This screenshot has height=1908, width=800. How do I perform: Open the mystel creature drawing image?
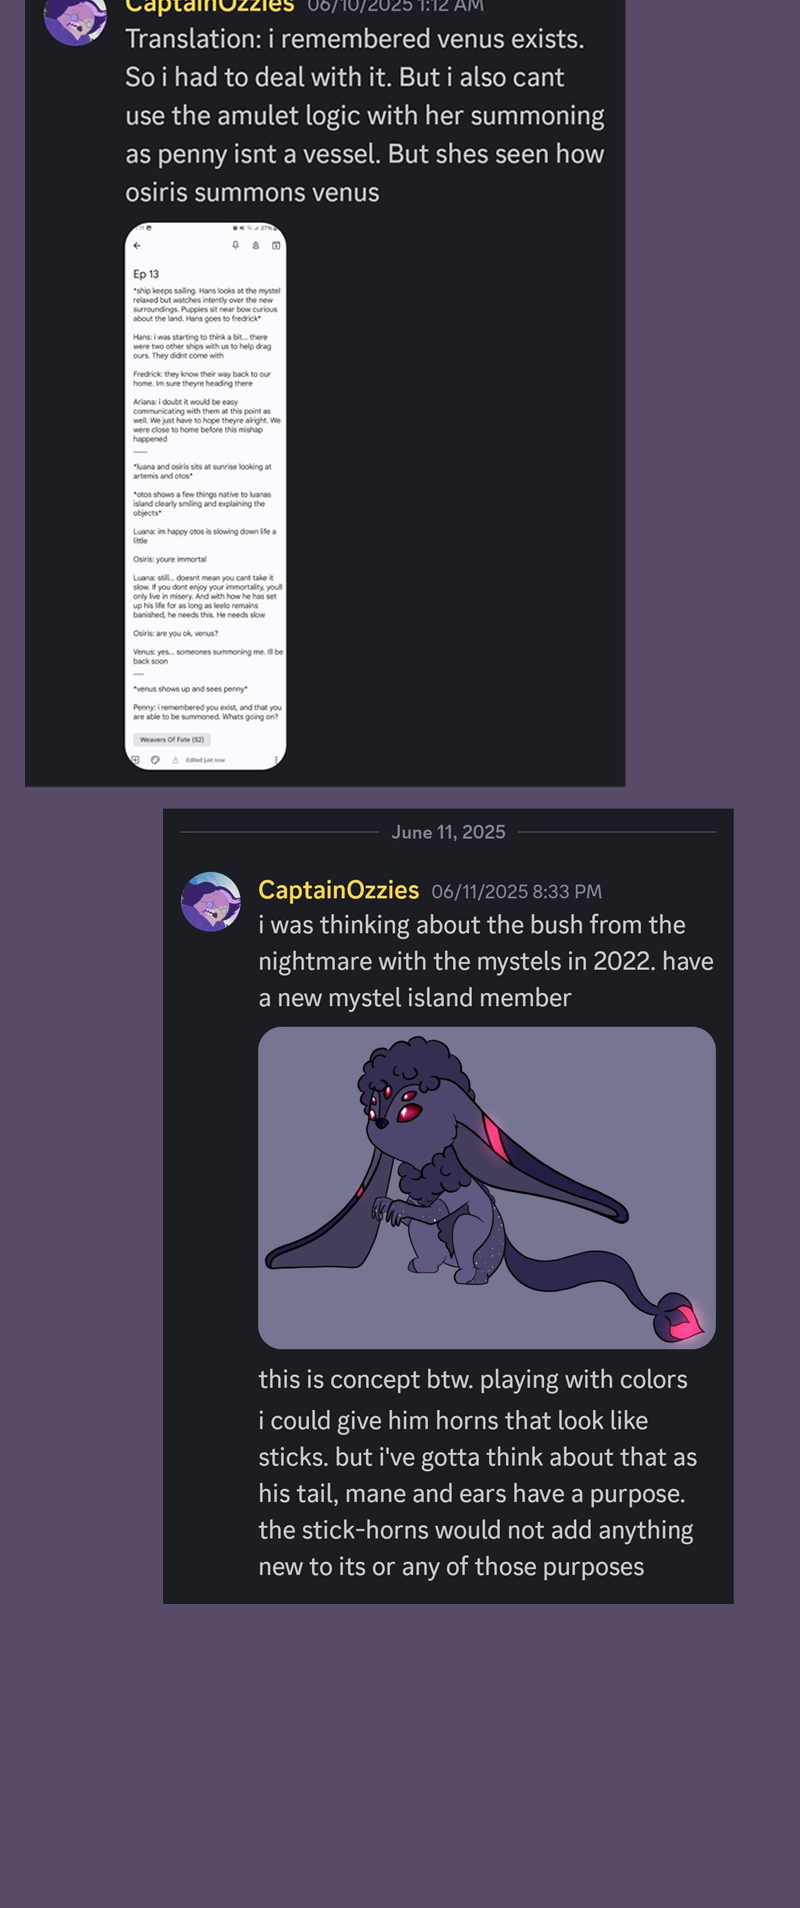487,1188
